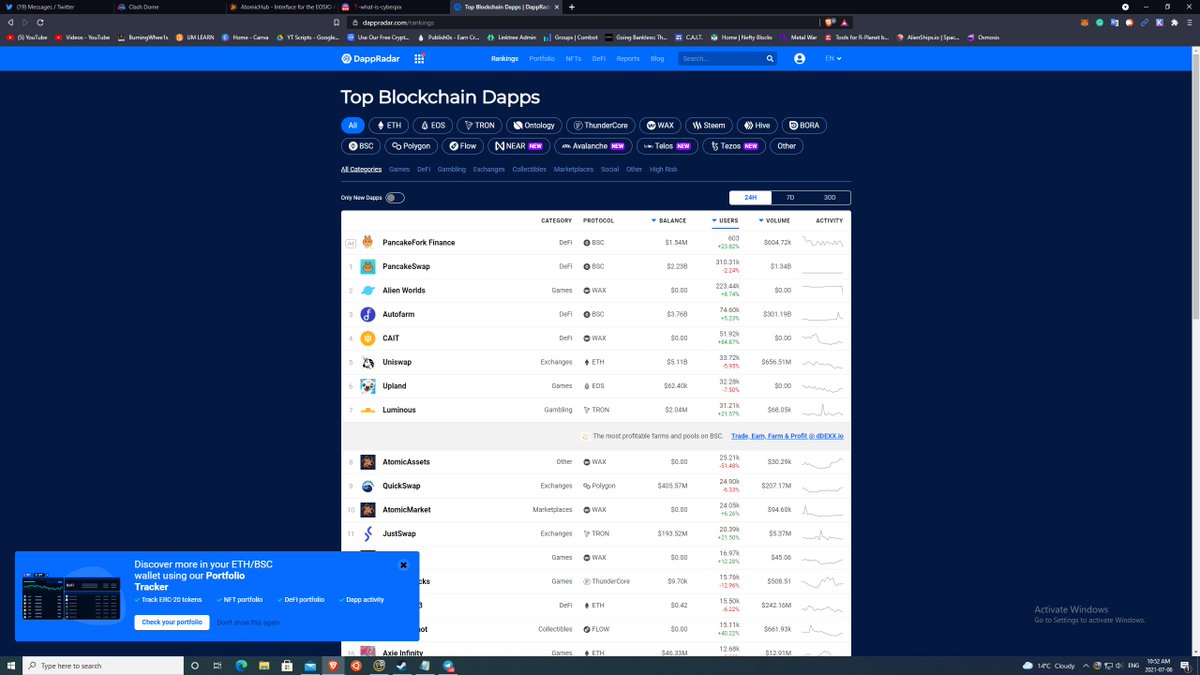
Task: Open Task View on the taskbar
Action: (x=218, y=665)
